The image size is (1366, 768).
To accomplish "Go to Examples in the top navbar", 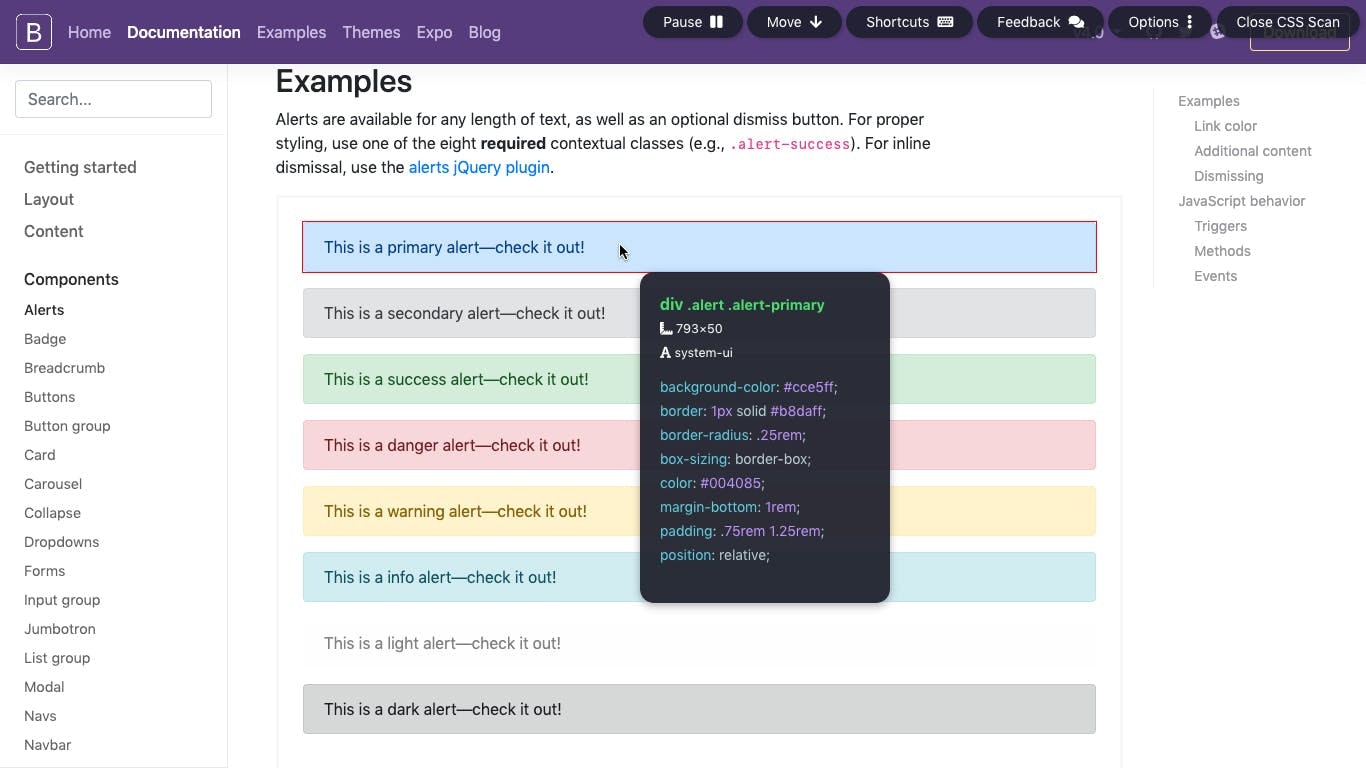I will pyautogui.click(x=291, y=32).
